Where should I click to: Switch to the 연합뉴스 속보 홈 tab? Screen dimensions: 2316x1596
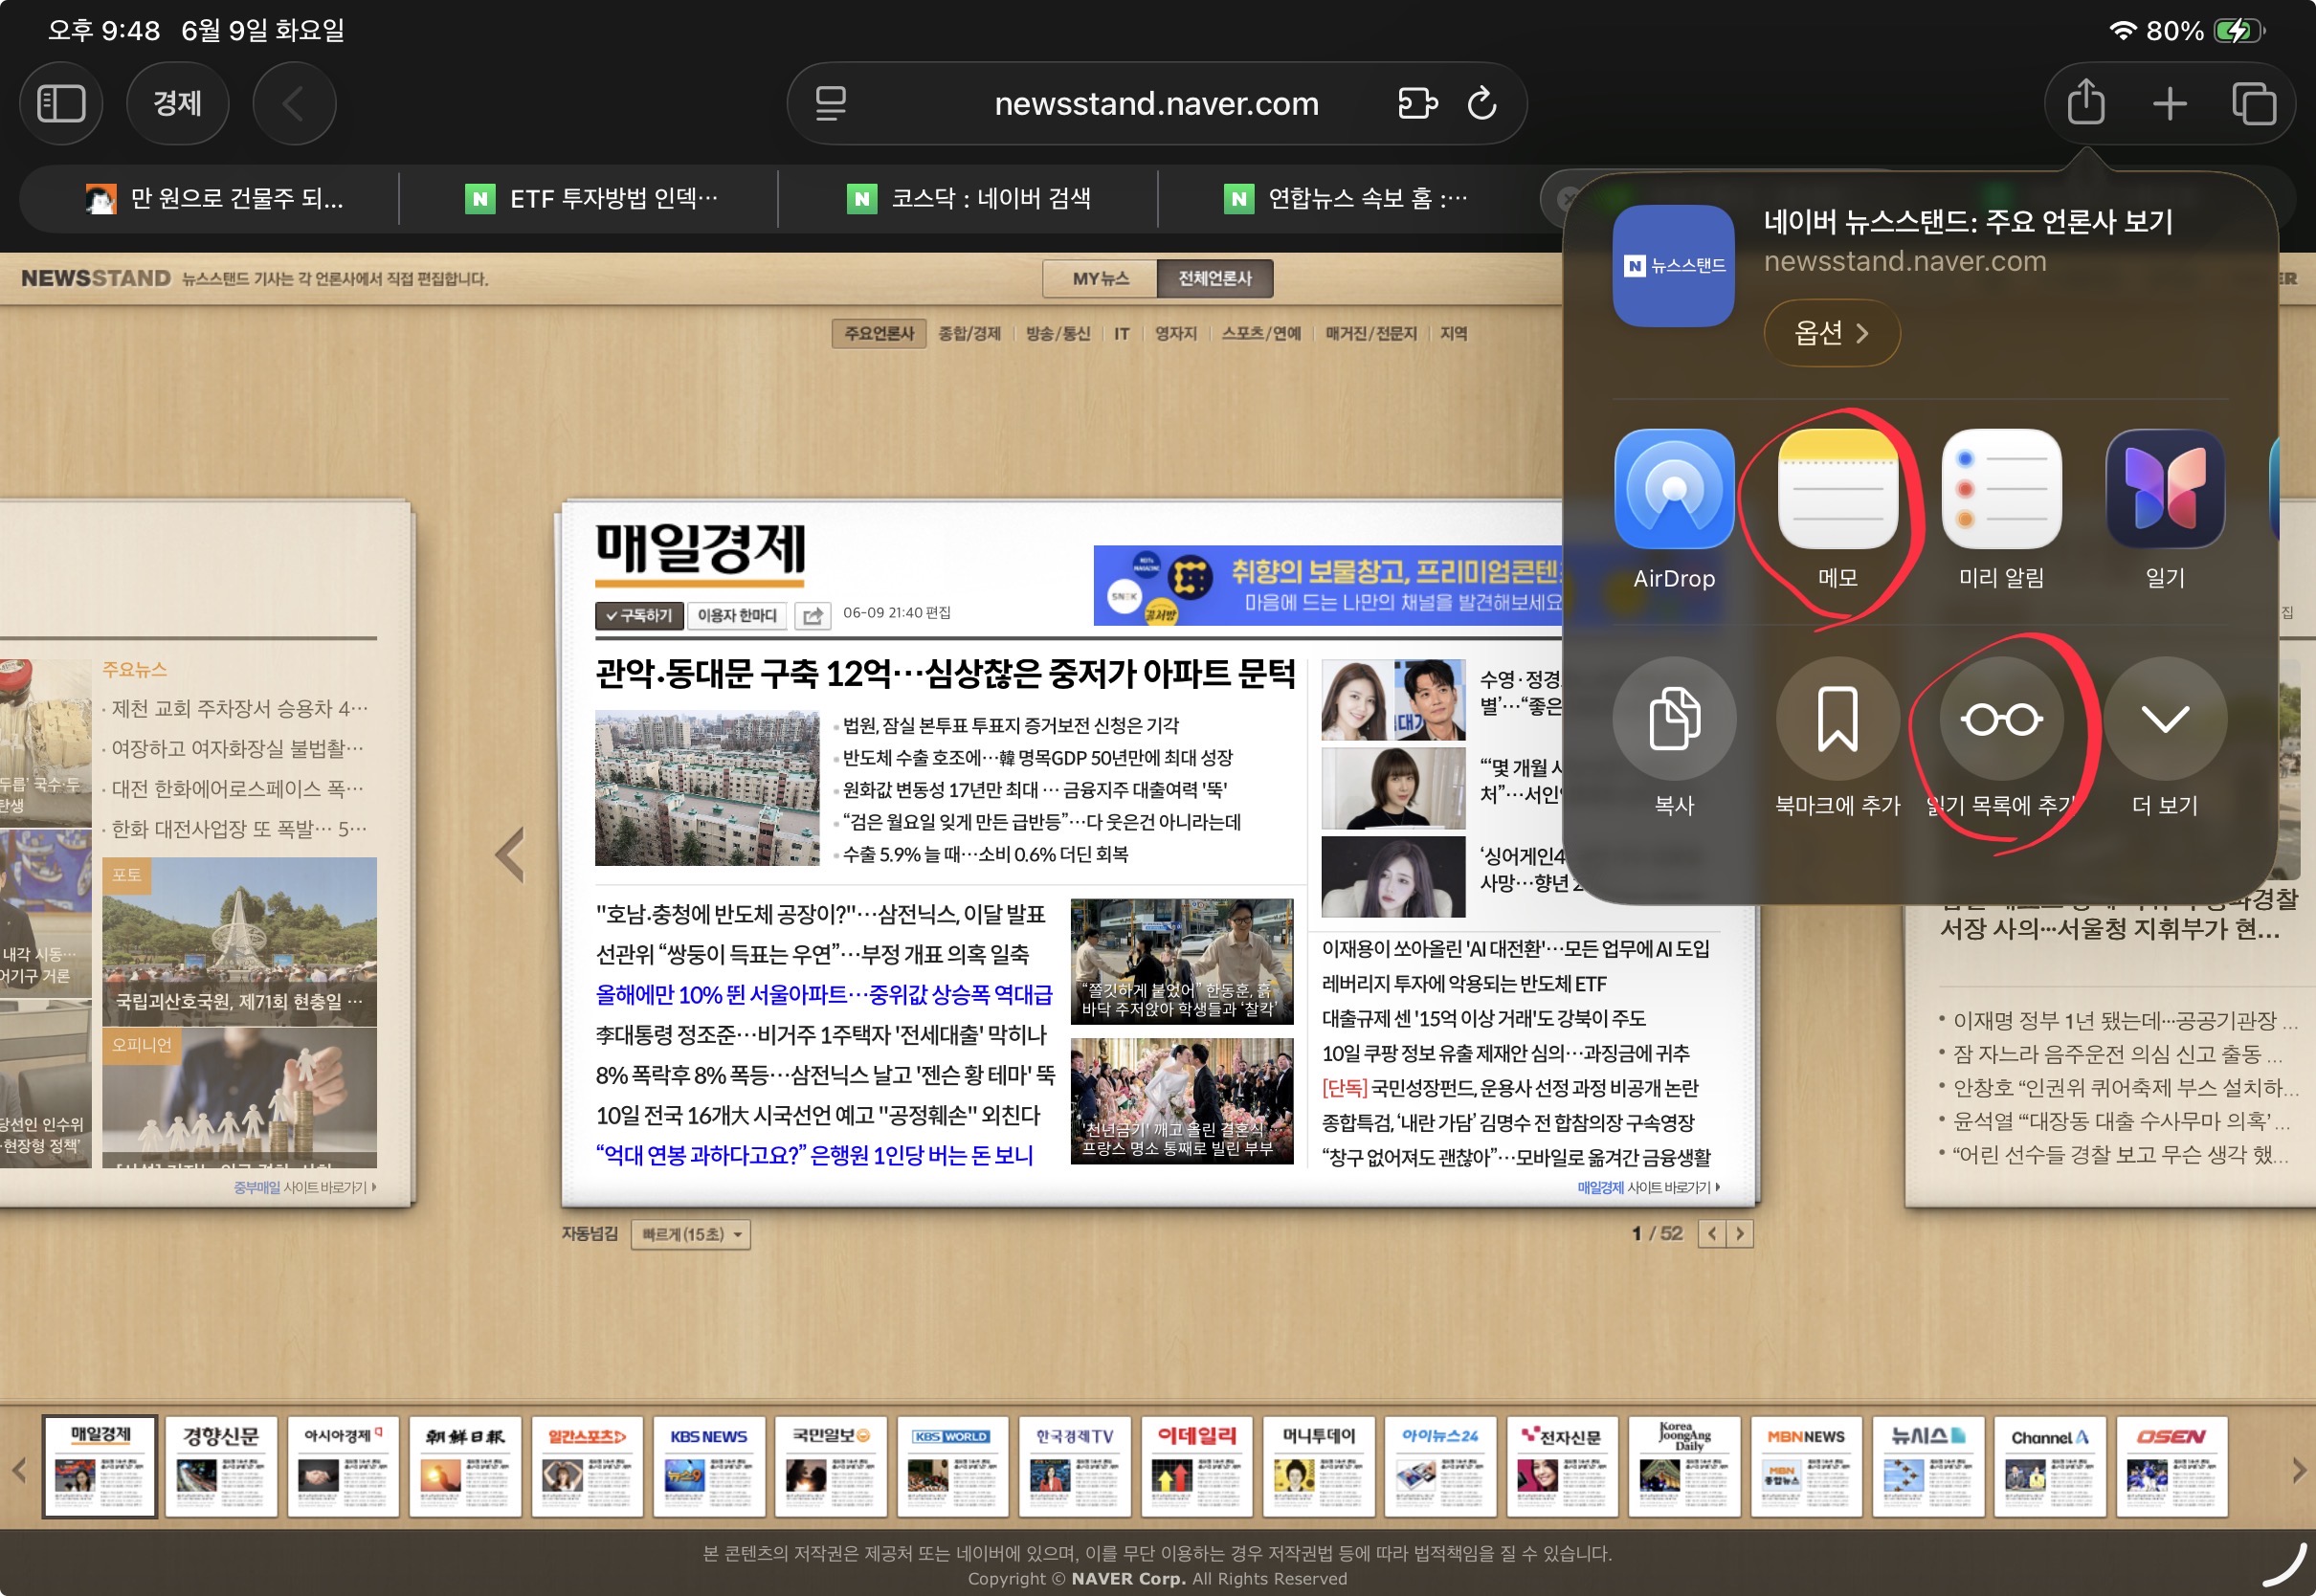click(x=1346, y=198)
